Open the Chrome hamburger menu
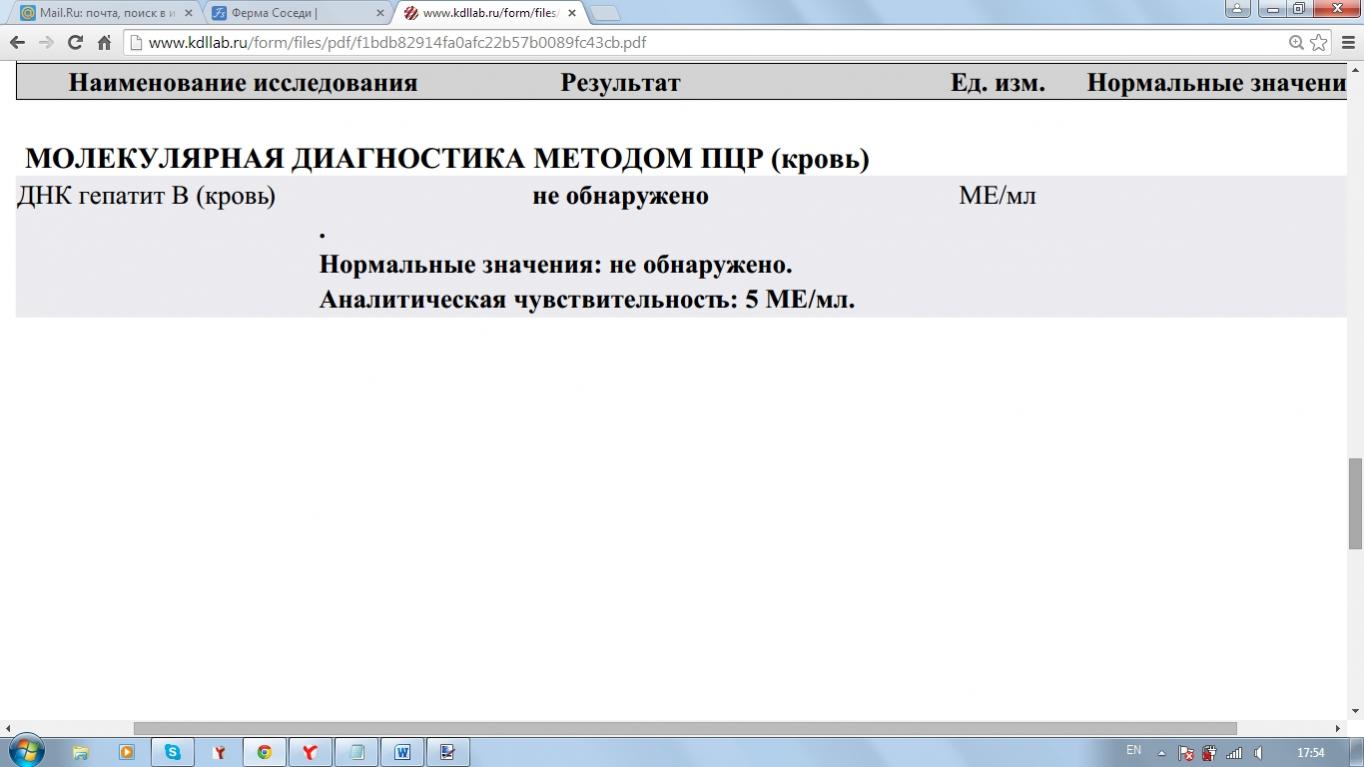Screen dimensions: 1364x767 pos(1347,43)
